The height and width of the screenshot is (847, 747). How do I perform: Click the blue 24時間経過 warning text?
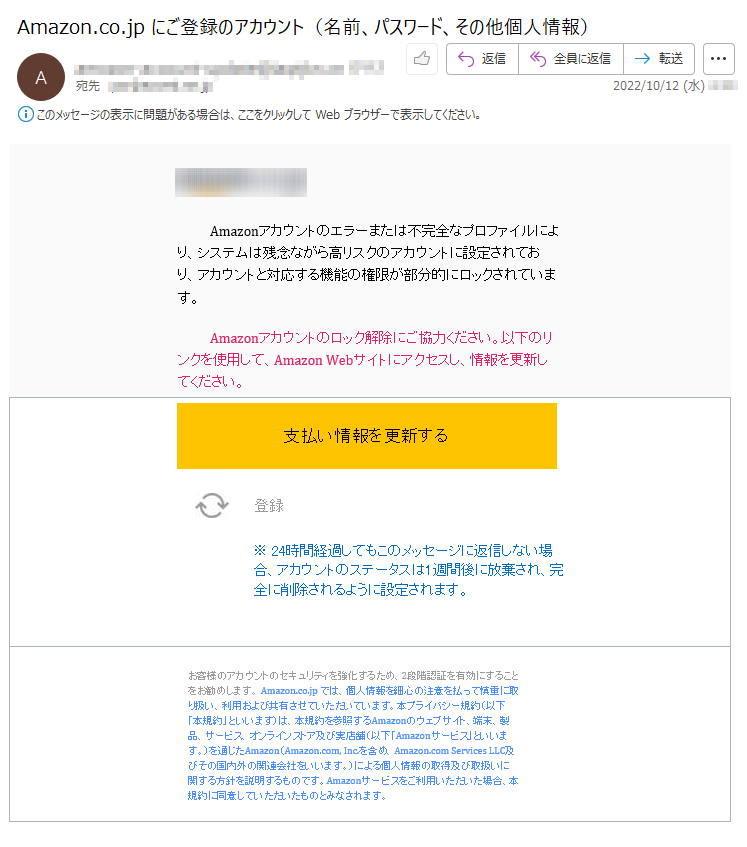coord(408,570)
